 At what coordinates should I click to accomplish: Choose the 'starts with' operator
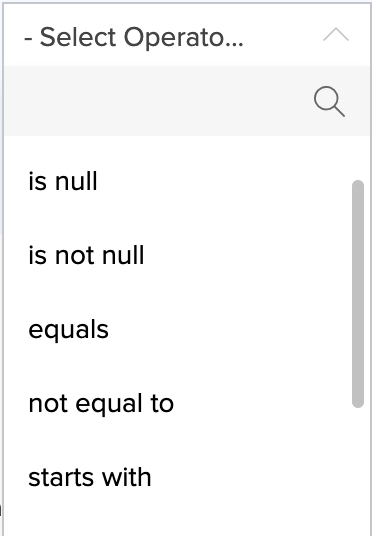tap(187, 478)
